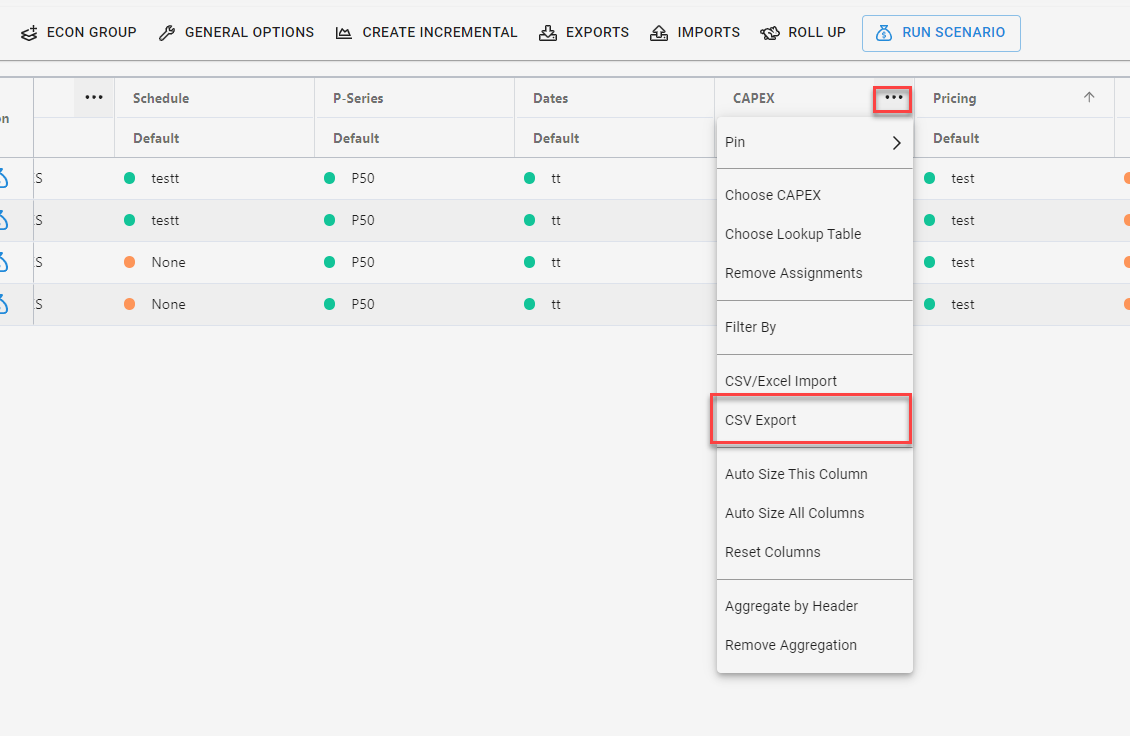Open the EXPORTS button
This screenshot has height=736, width=1130.
pos(584,33)
